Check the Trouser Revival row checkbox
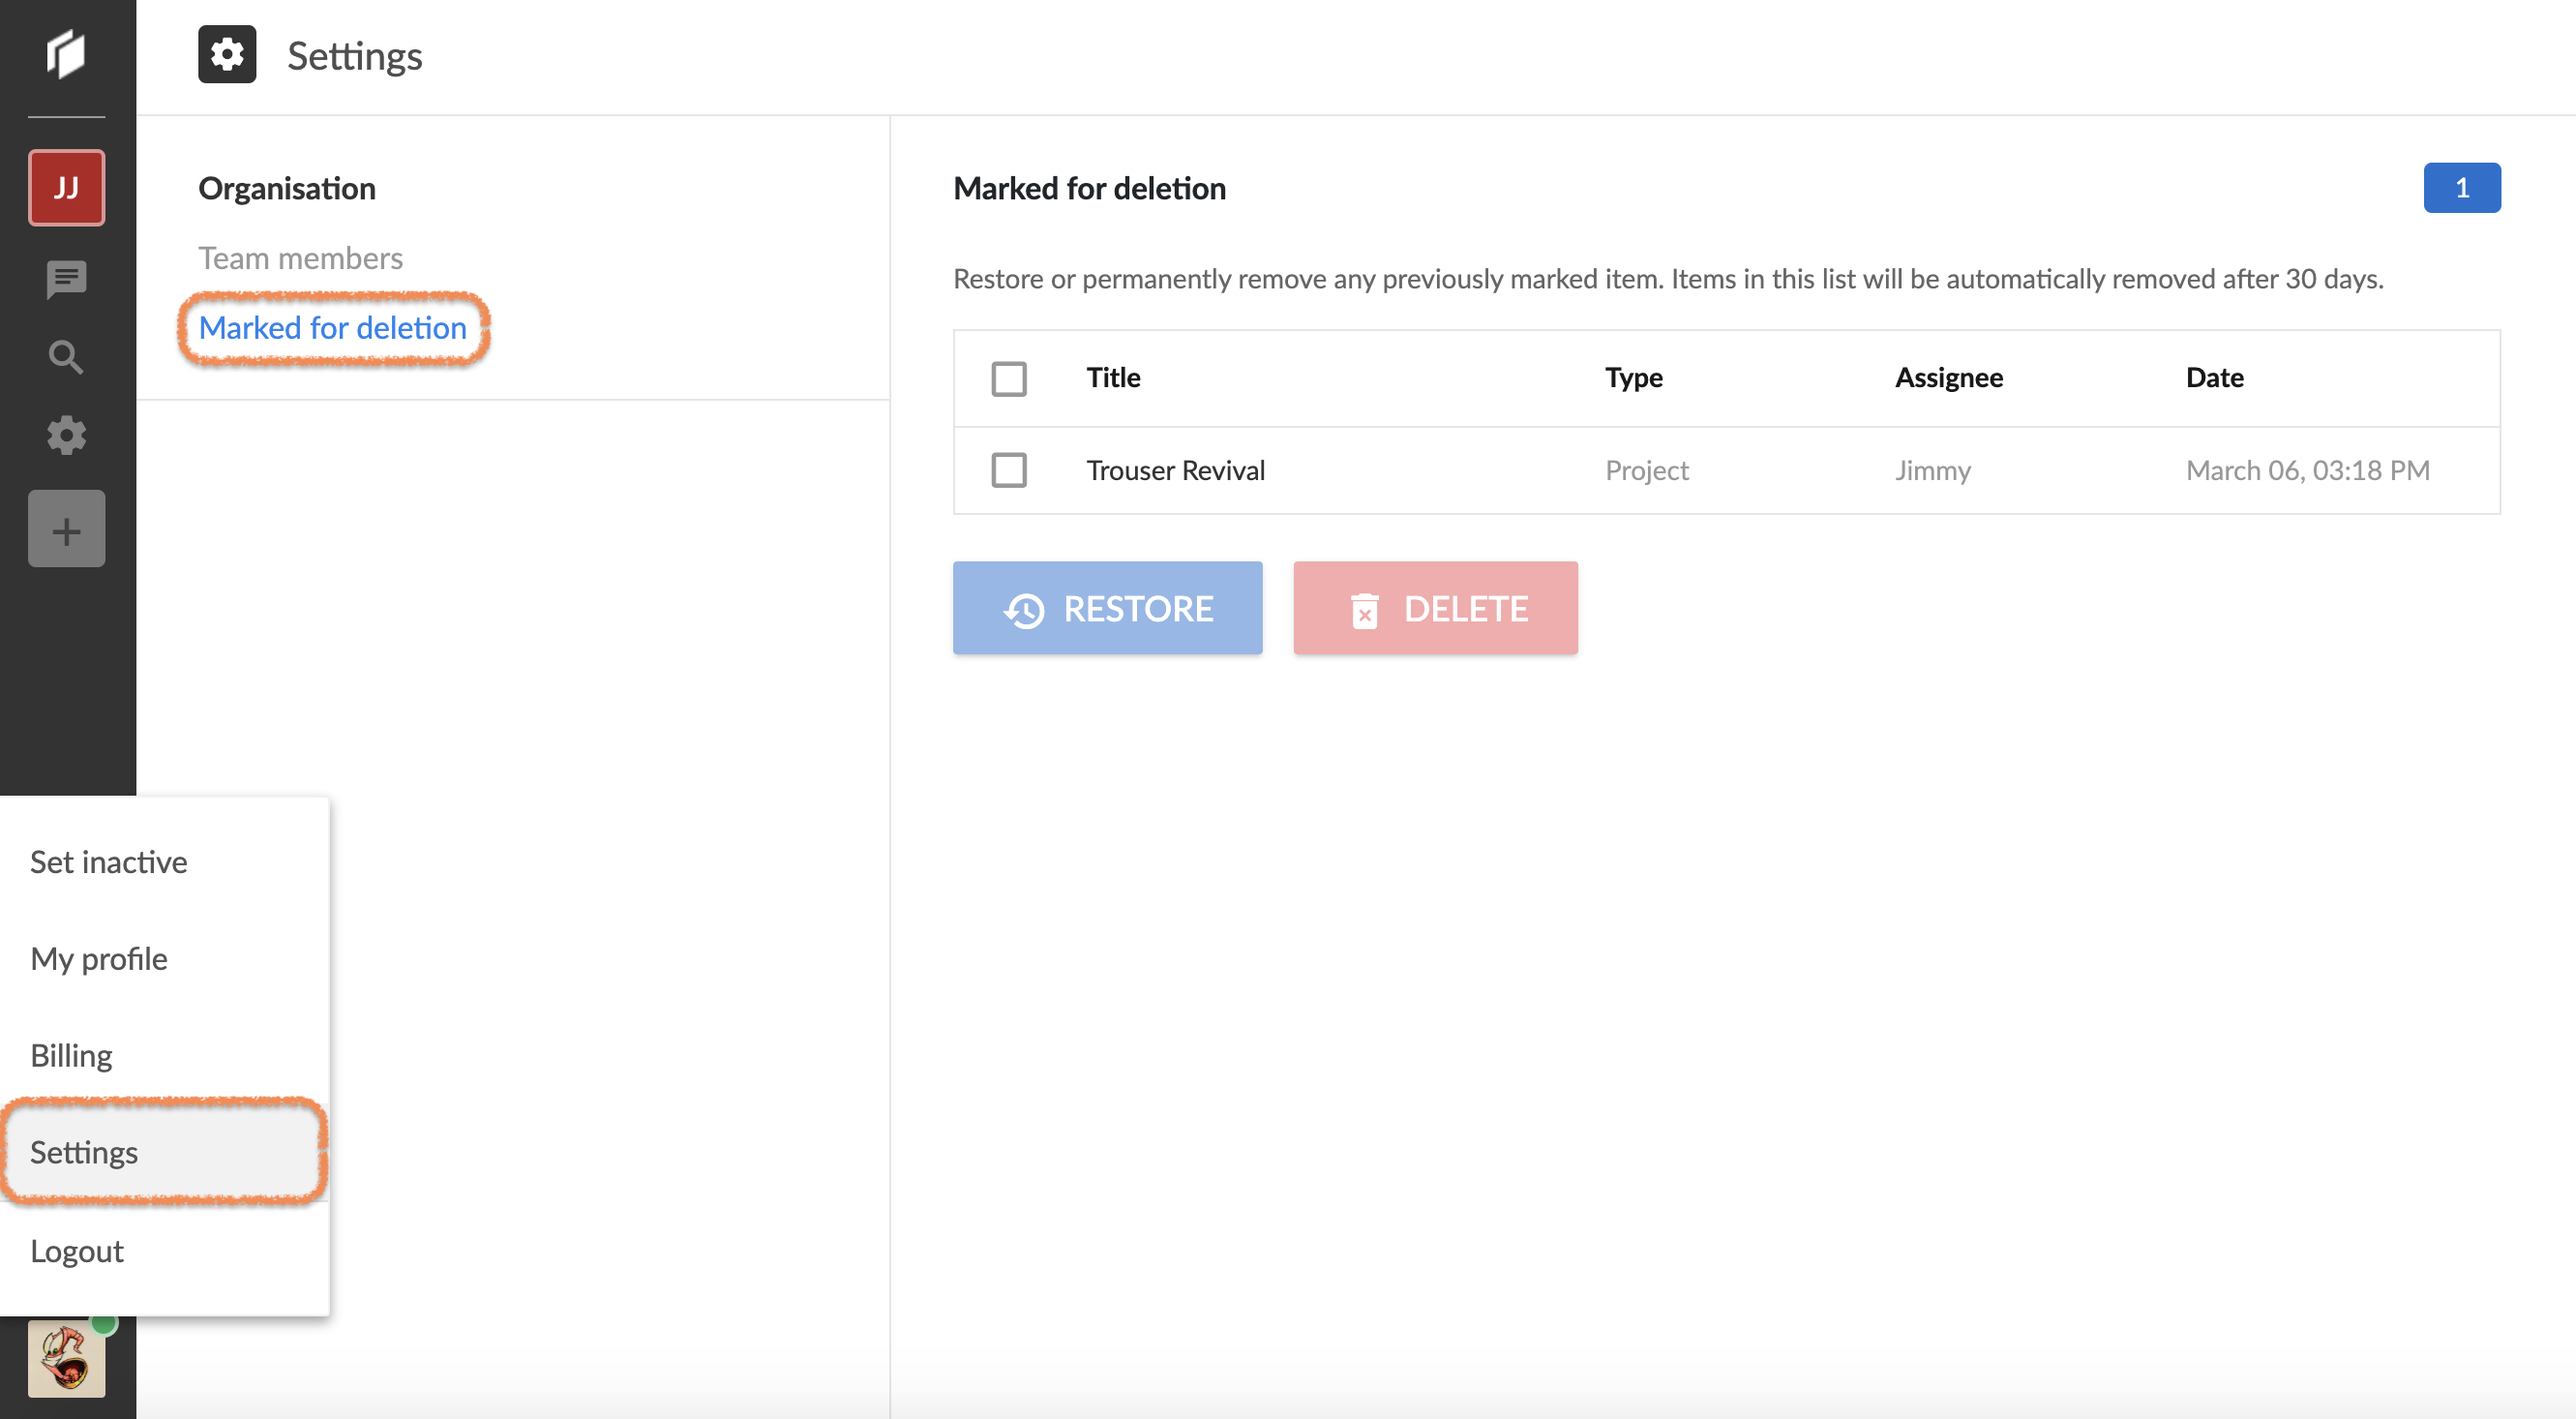Screen dimensions: 2576x1419 pyautogui.click(x=1008, y=470)
